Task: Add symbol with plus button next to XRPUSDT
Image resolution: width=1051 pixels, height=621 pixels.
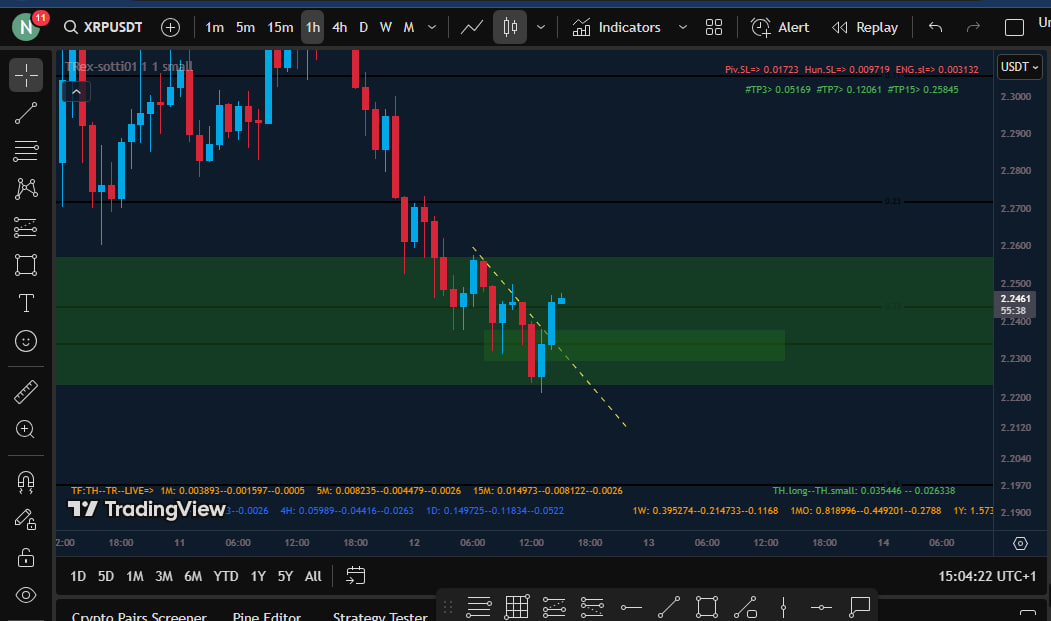Action: click(x=171, y=27)
